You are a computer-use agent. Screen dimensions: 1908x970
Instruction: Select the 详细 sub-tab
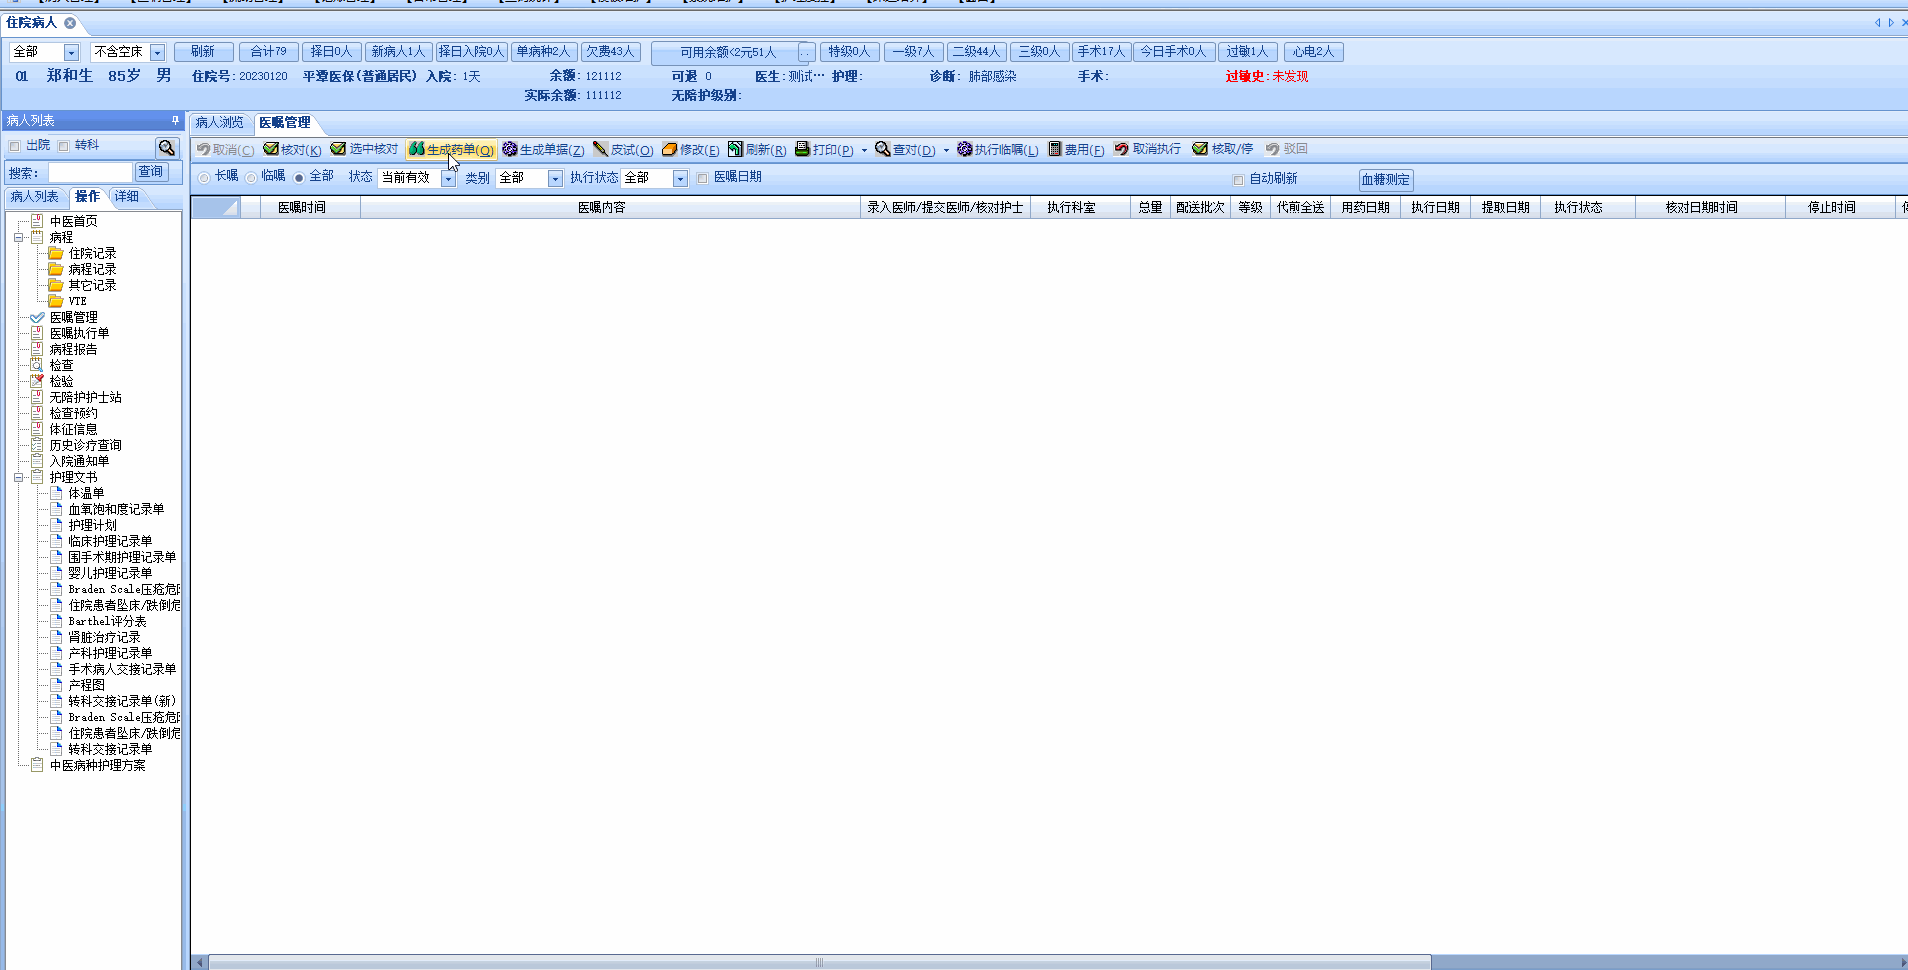(x=127, y=196)
